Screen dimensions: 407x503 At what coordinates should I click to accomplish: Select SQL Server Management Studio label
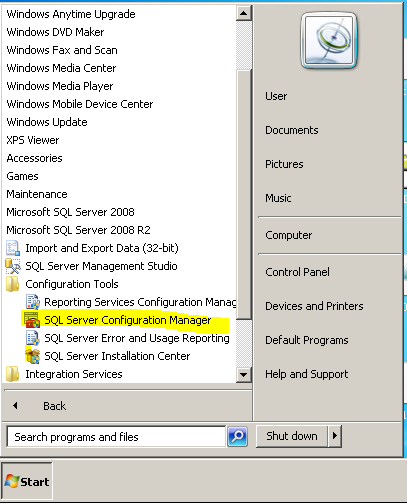coord(101,266)
